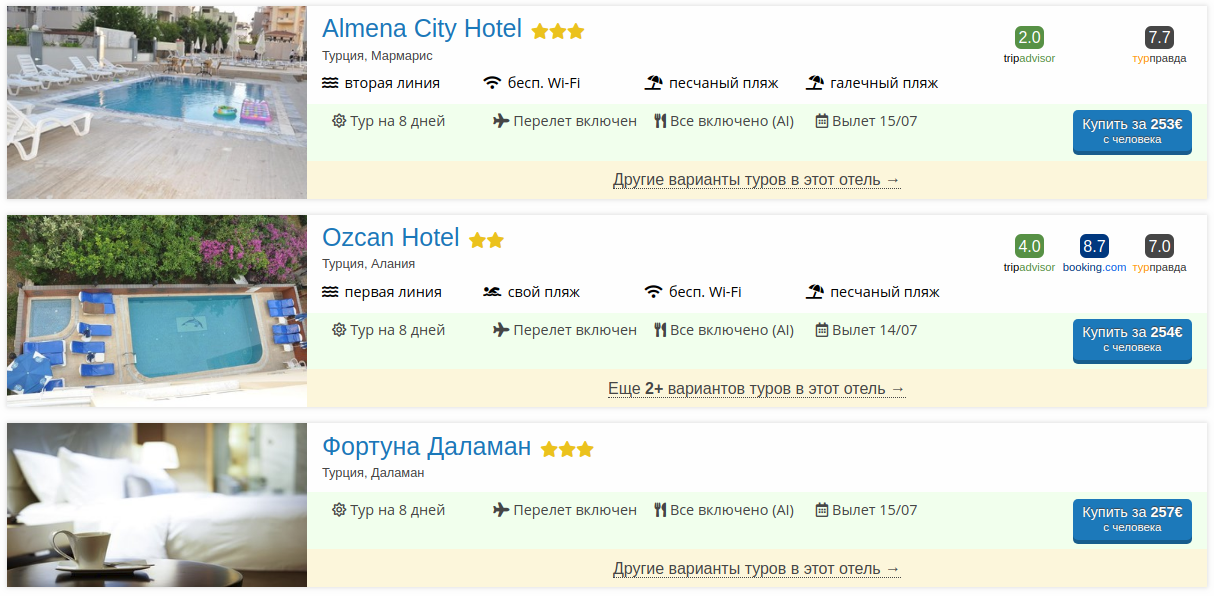Click the sandy beach umbrella icon for Almena
Screen dimensions: 1214x596
point(654,83)
